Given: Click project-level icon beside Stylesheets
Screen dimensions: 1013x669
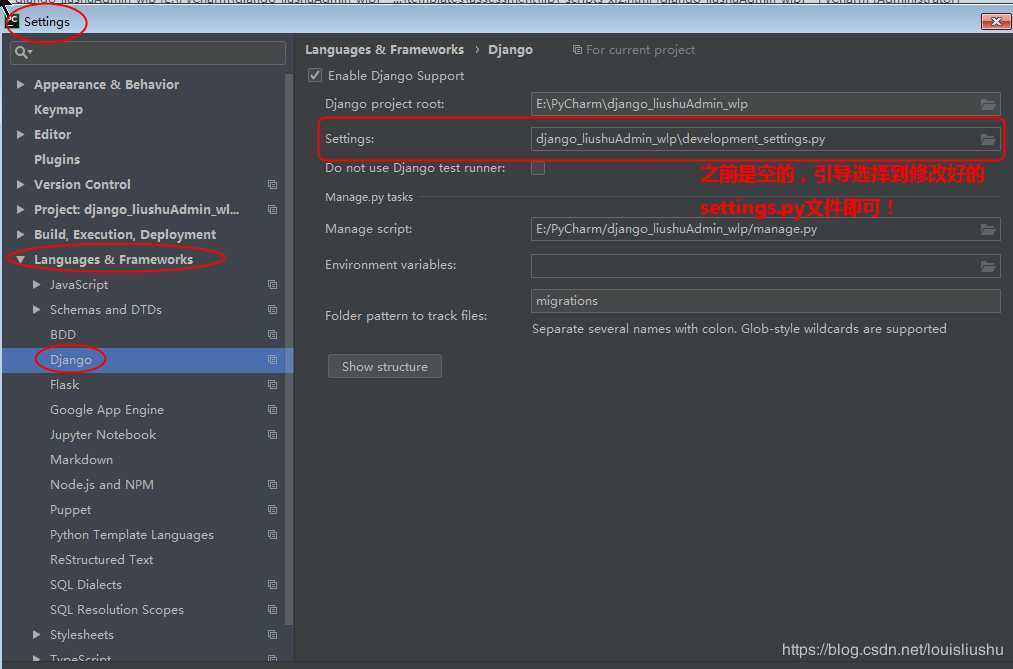Looking at the screenshot, I should point(273,635).
